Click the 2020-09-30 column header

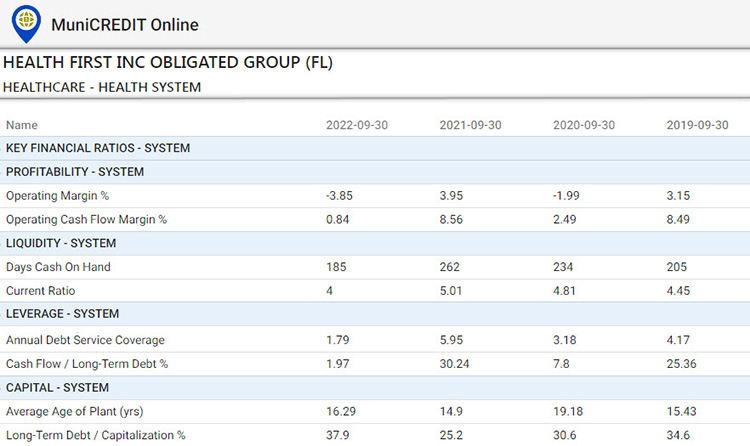click(x=584, y=125)
